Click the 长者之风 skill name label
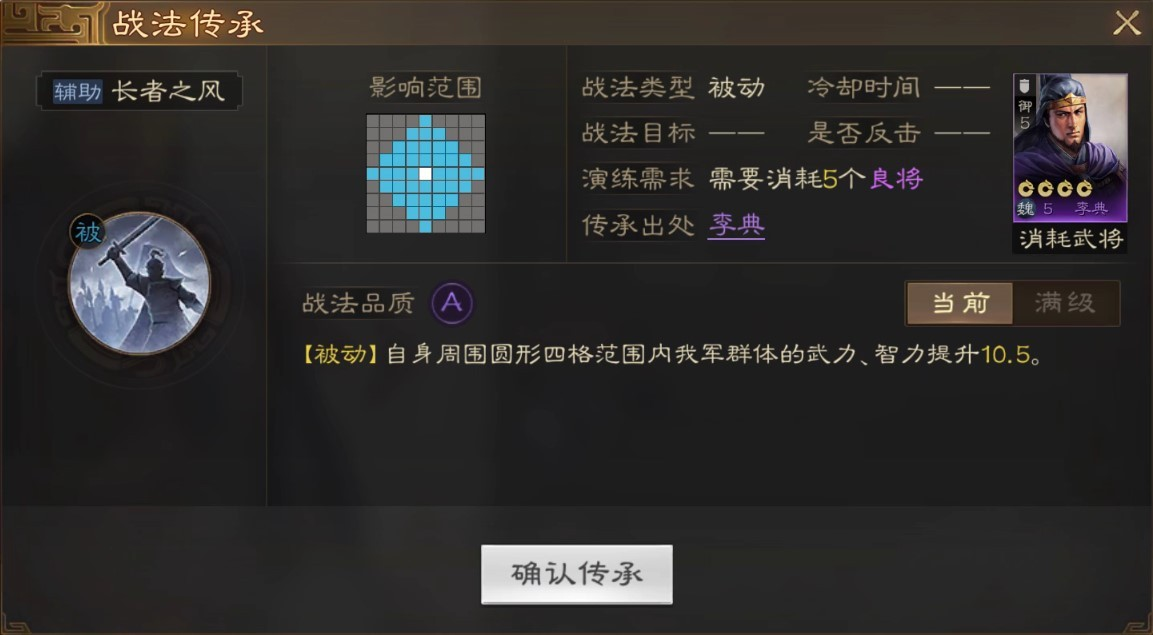This screenshot has width=1153, height=635. 168,91
